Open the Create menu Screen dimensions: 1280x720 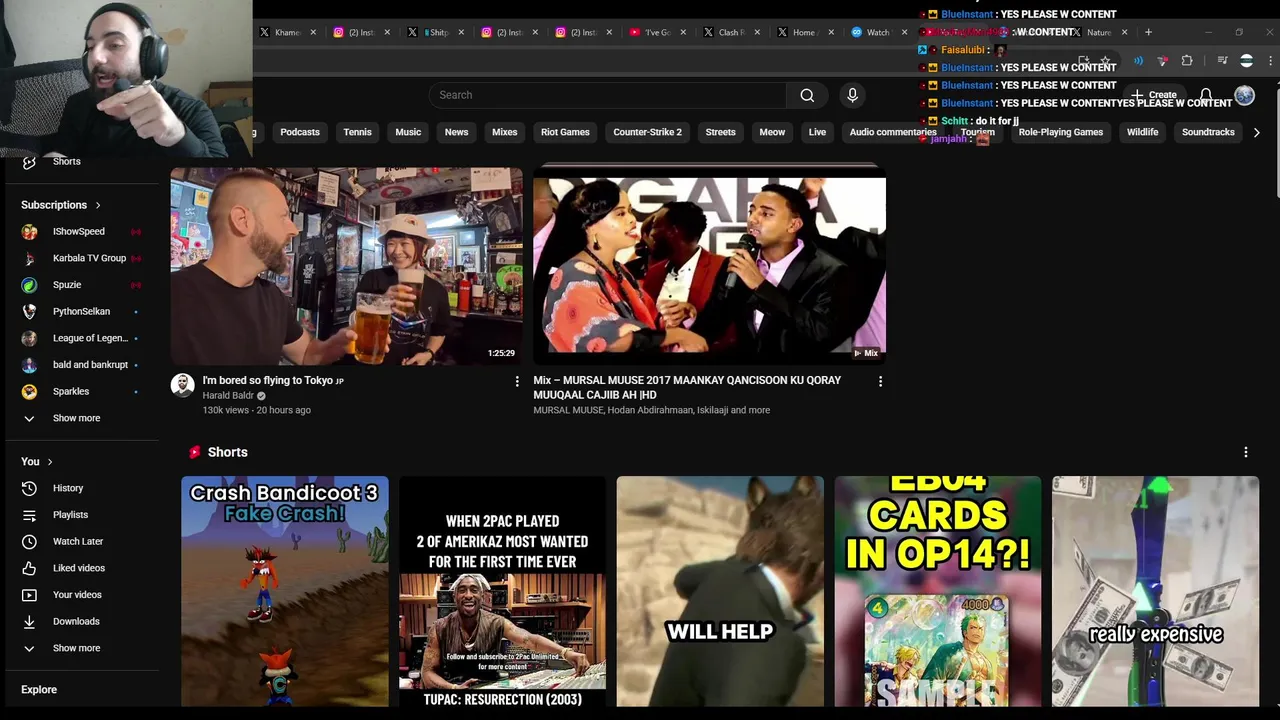1154,95
